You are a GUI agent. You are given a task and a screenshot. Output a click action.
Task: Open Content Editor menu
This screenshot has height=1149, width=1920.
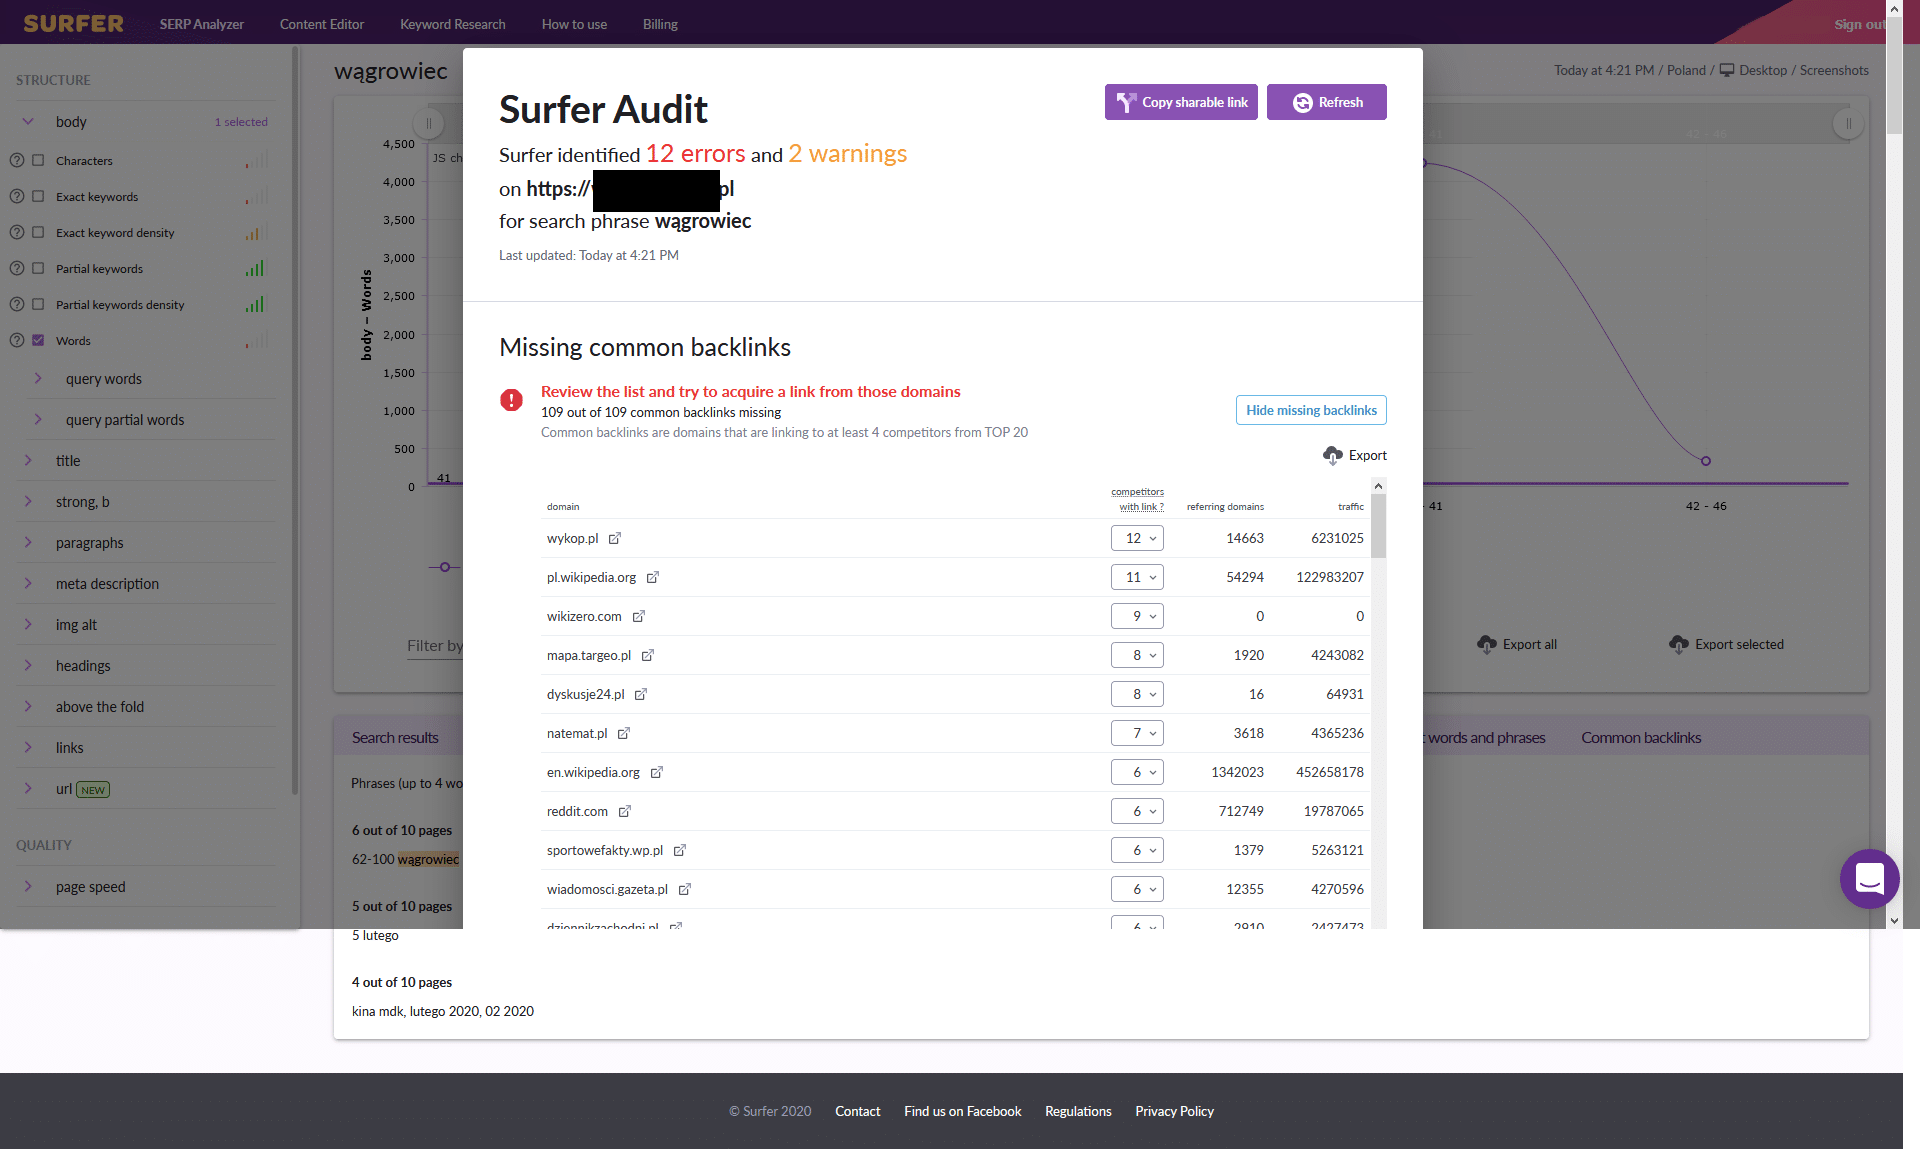(x=322, y=24)
